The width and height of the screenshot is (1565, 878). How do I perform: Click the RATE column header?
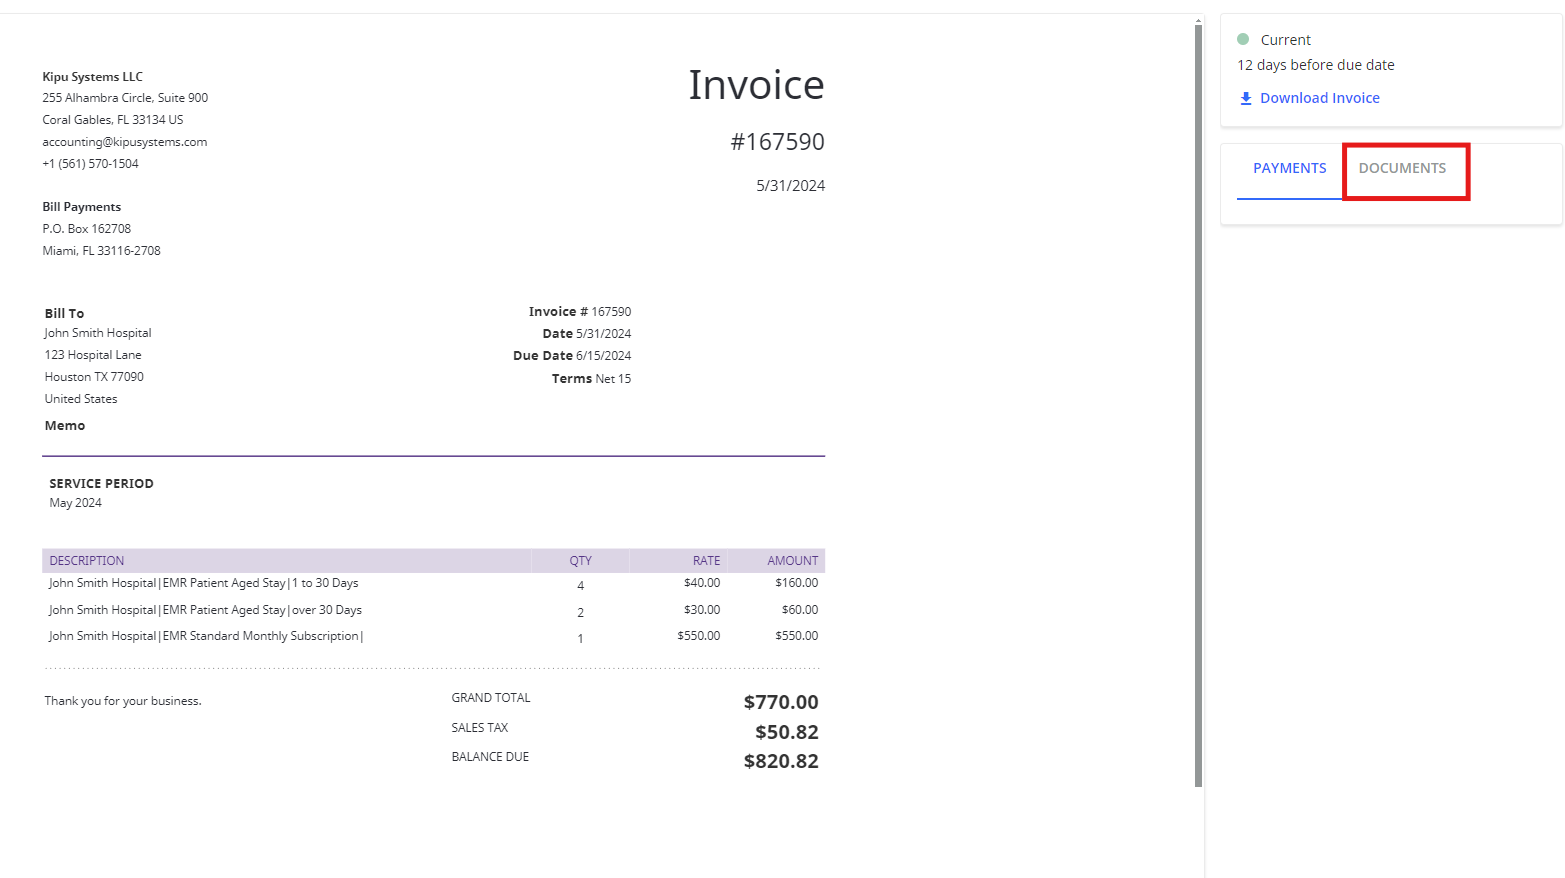(x=706, y=561)
